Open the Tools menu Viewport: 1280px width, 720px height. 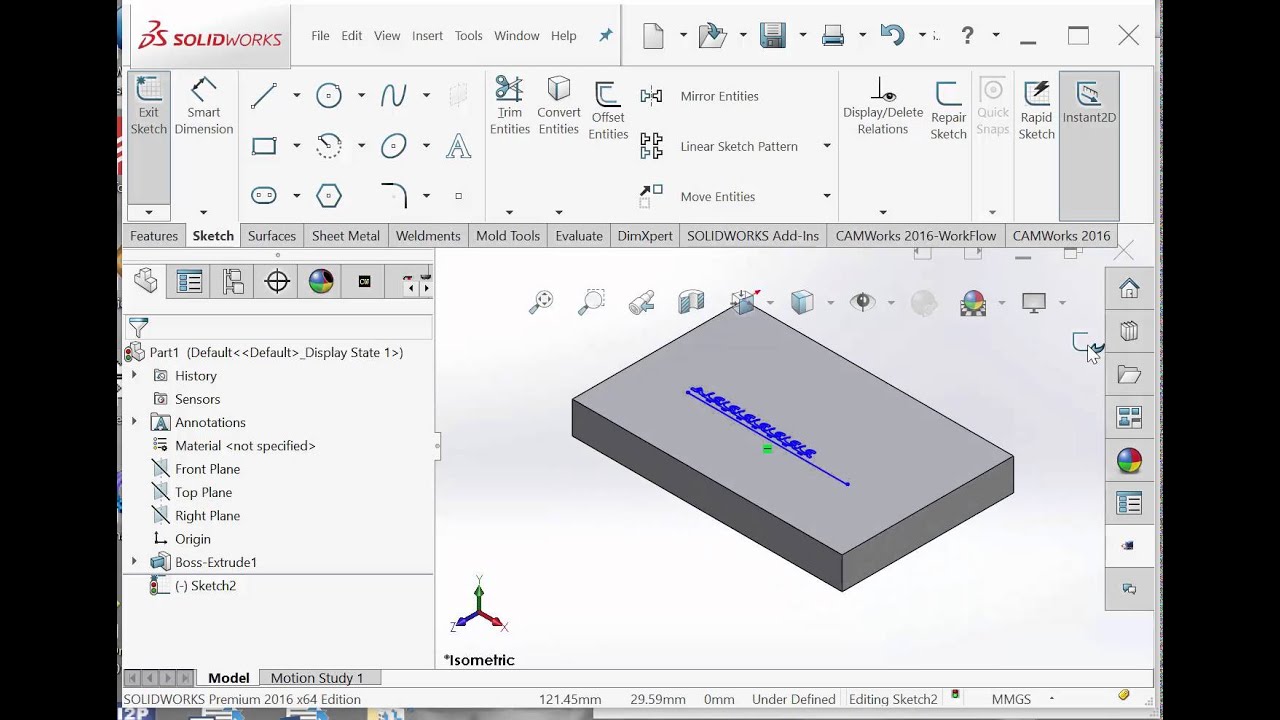(x=468, y=36)
